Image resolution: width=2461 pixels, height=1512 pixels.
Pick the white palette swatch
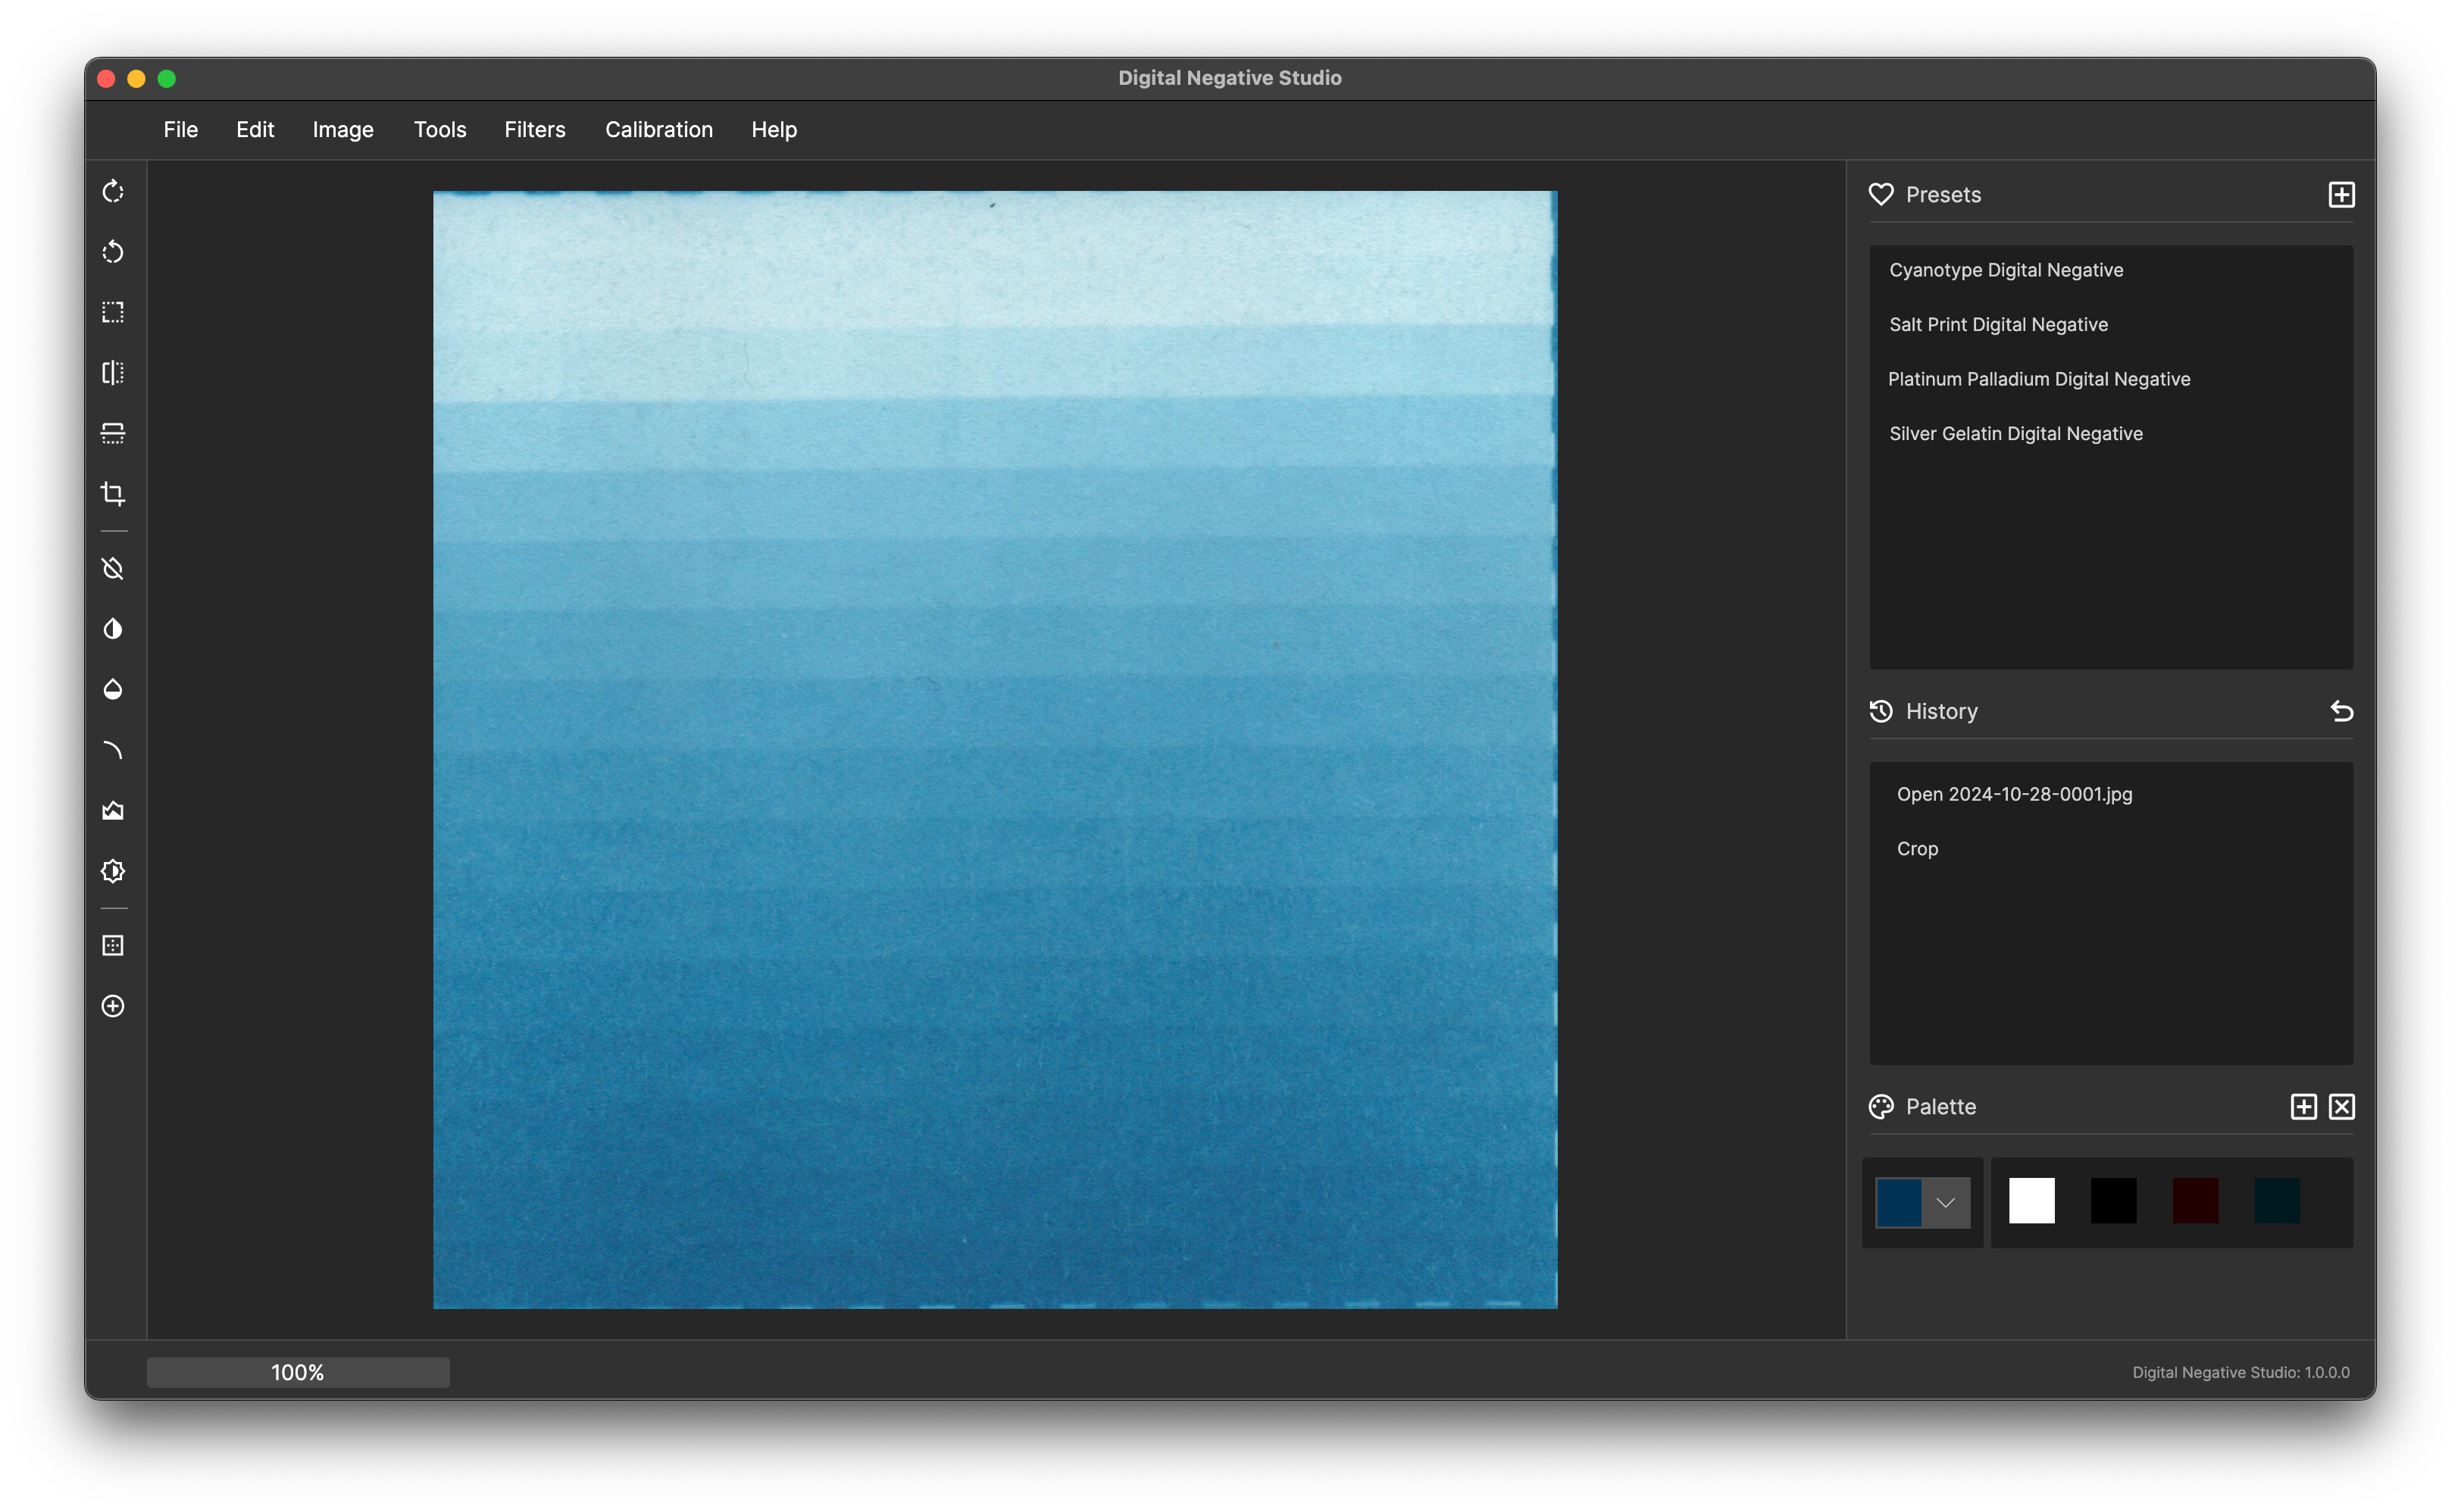2031,1201
